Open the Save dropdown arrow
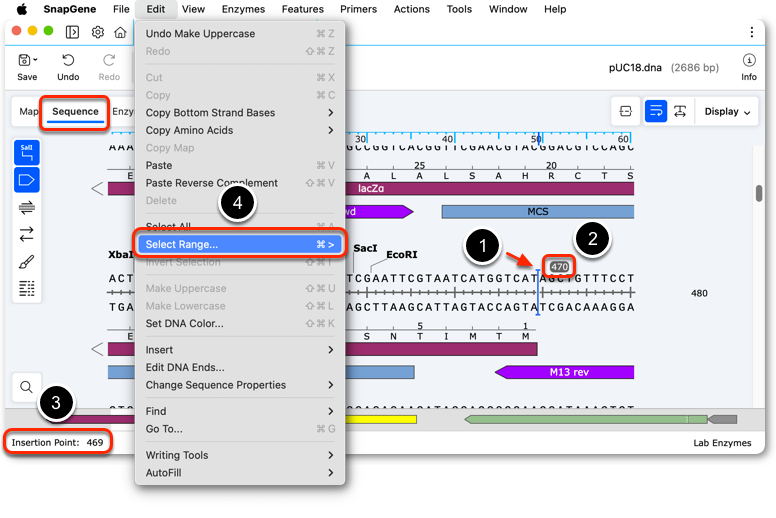Screen dimensions: 776x518 point(35,60)
